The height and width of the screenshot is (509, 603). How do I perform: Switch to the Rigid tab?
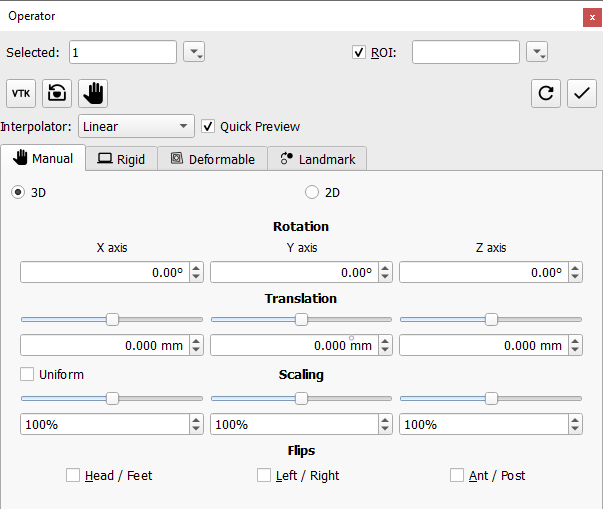coord(121,158)
